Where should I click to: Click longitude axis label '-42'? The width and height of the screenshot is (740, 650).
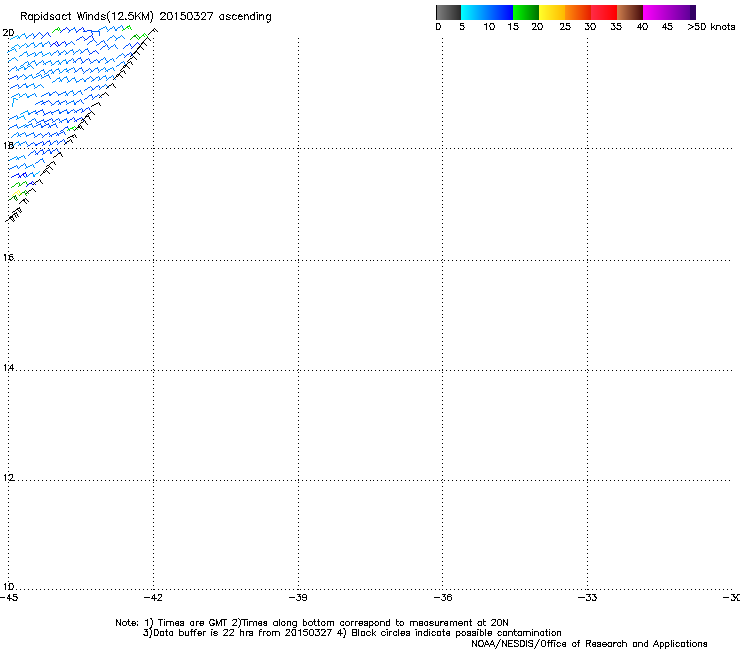tap(153, 598)
